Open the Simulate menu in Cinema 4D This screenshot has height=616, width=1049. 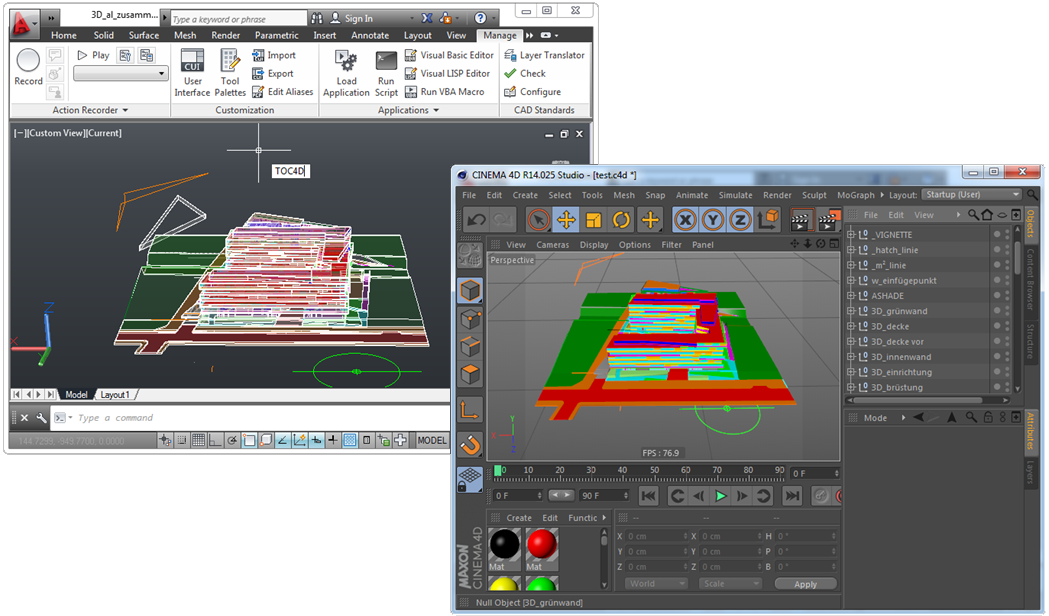735,195
